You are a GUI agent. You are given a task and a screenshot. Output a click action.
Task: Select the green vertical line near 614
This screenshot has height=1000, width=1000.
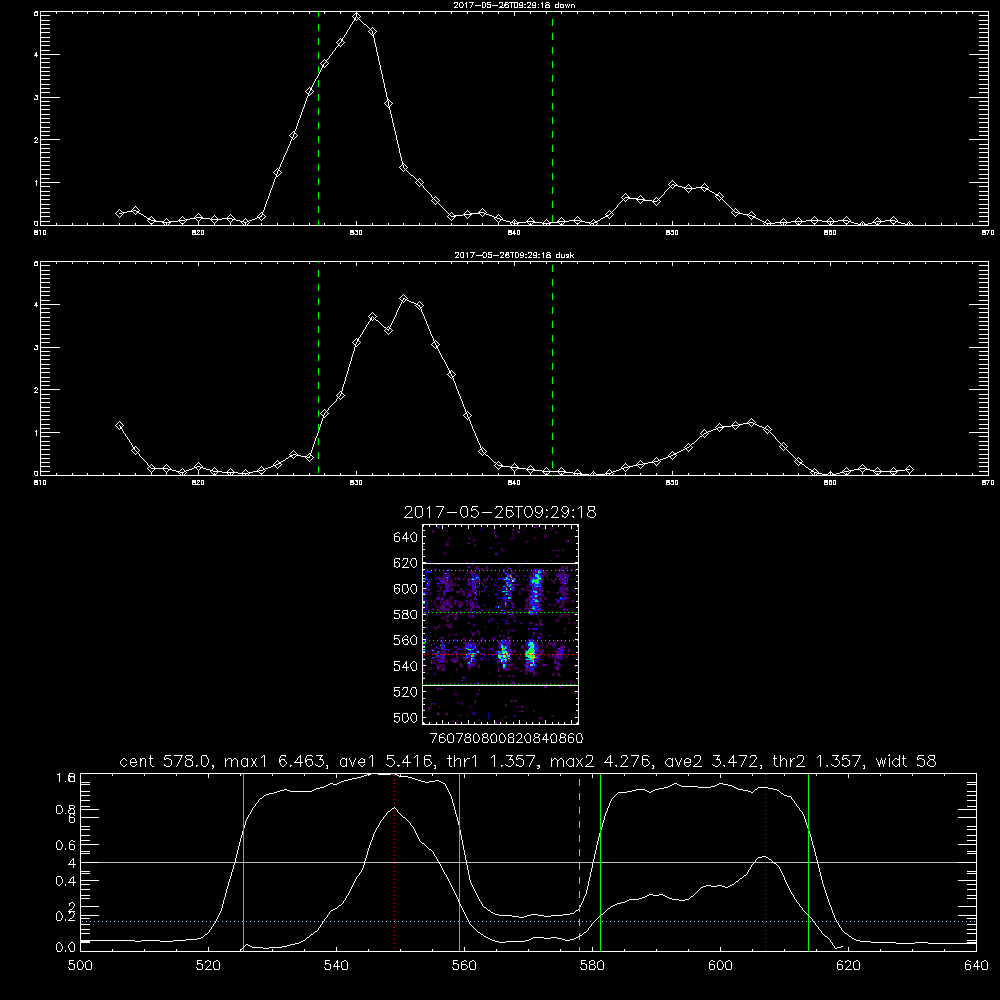(x=808, y=861)
